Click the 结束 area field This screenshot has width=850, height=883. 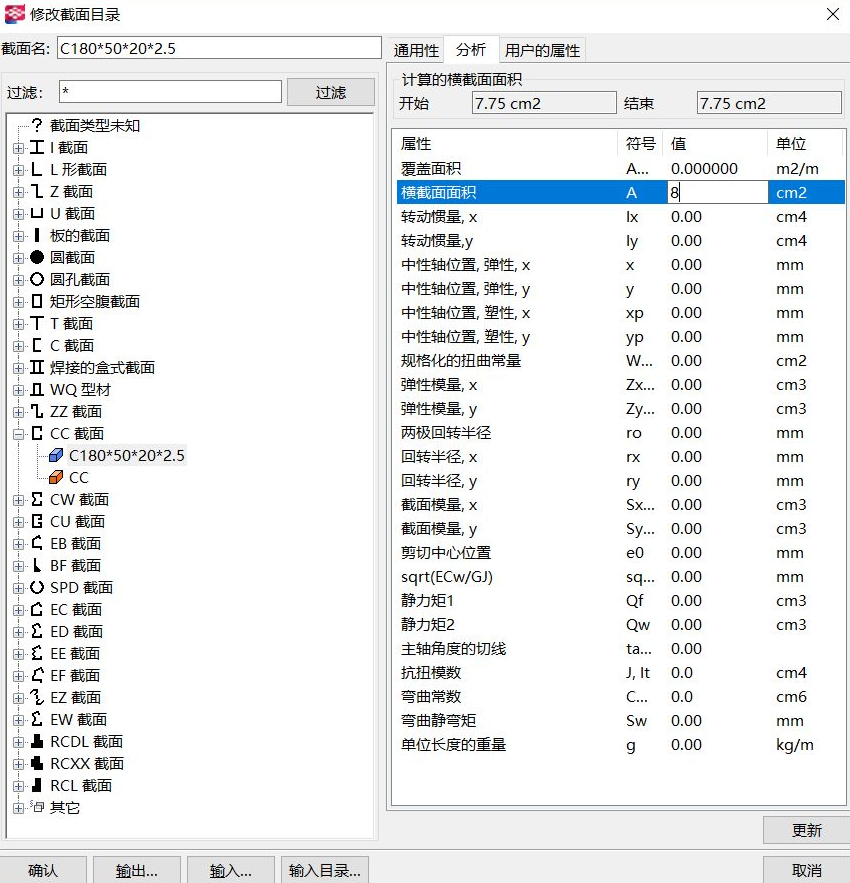click(769, 103)
